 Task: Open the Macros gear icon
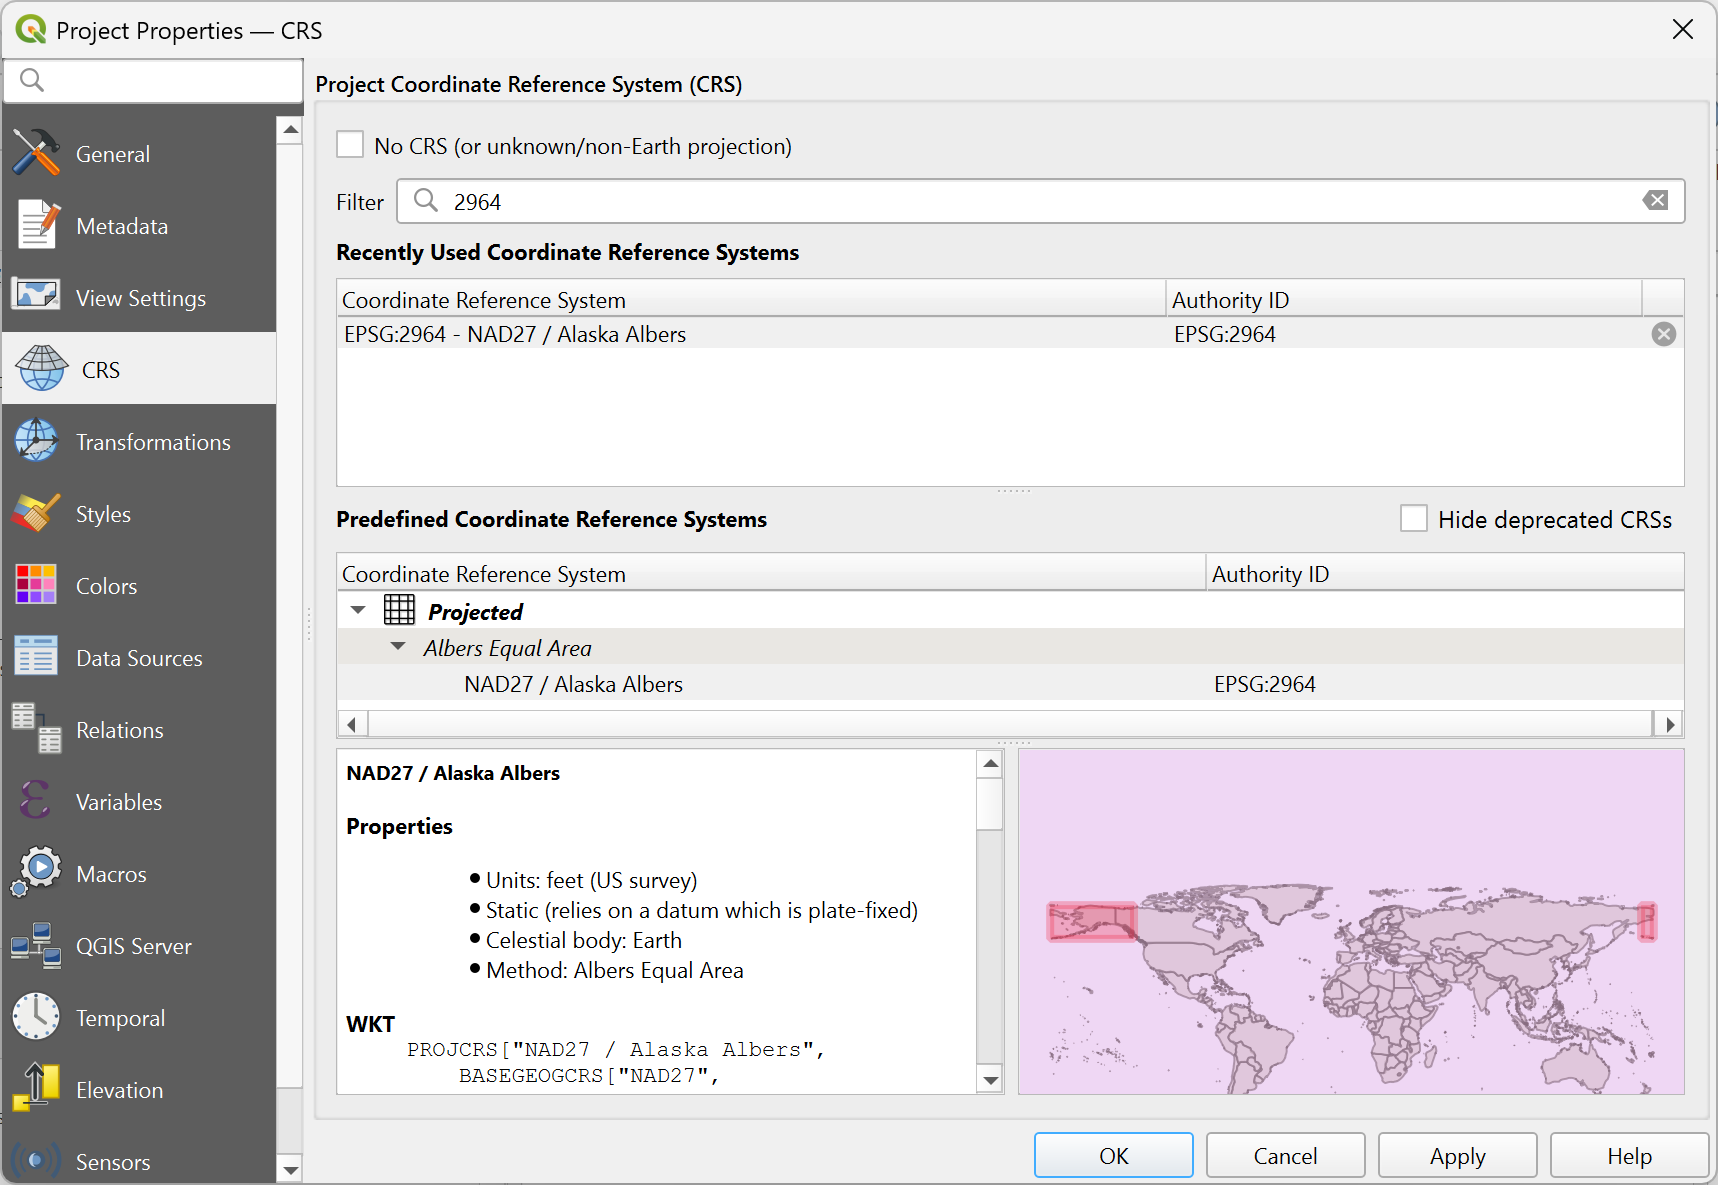point(37,873)
